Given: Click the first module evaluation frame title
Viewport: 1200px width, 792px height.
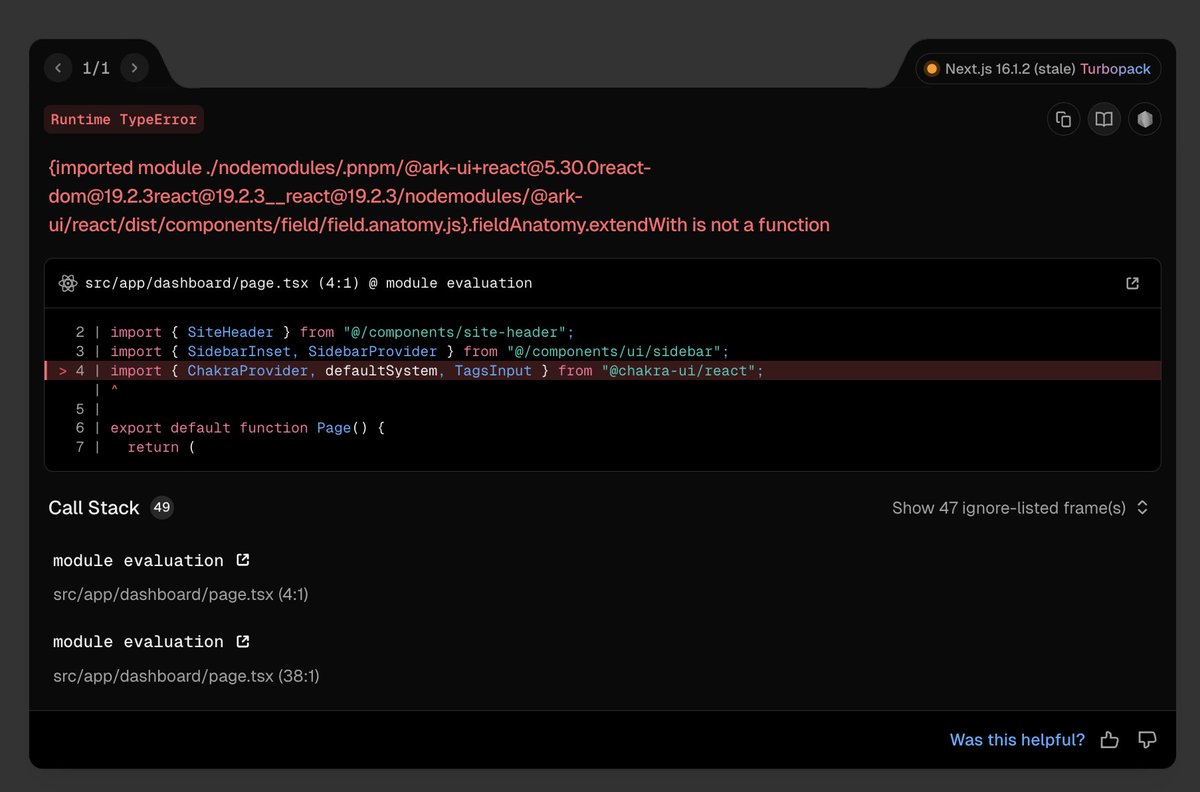Looking at the screenshot, I should point(138,560).
